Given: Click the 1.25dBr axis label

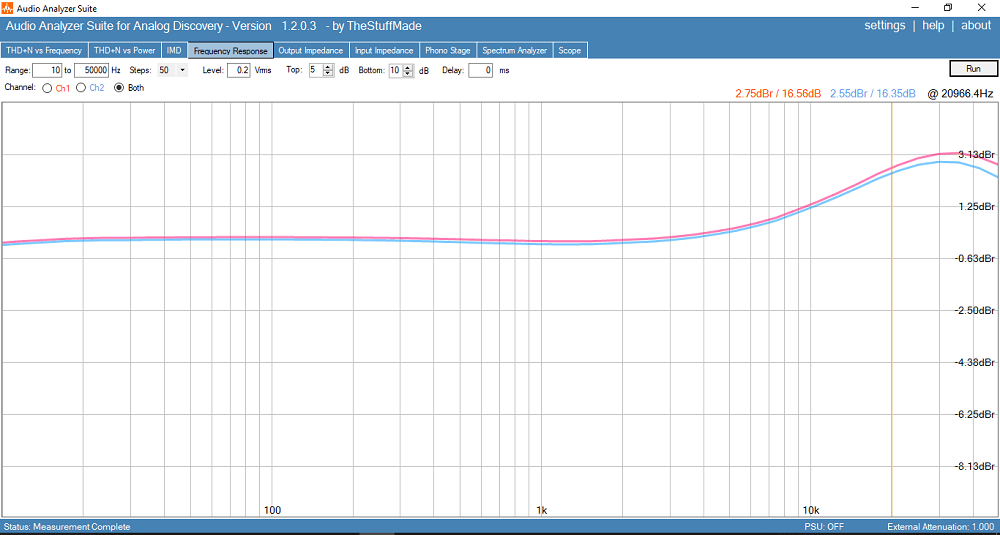Looking at the screenshot, I should [976, 207].
